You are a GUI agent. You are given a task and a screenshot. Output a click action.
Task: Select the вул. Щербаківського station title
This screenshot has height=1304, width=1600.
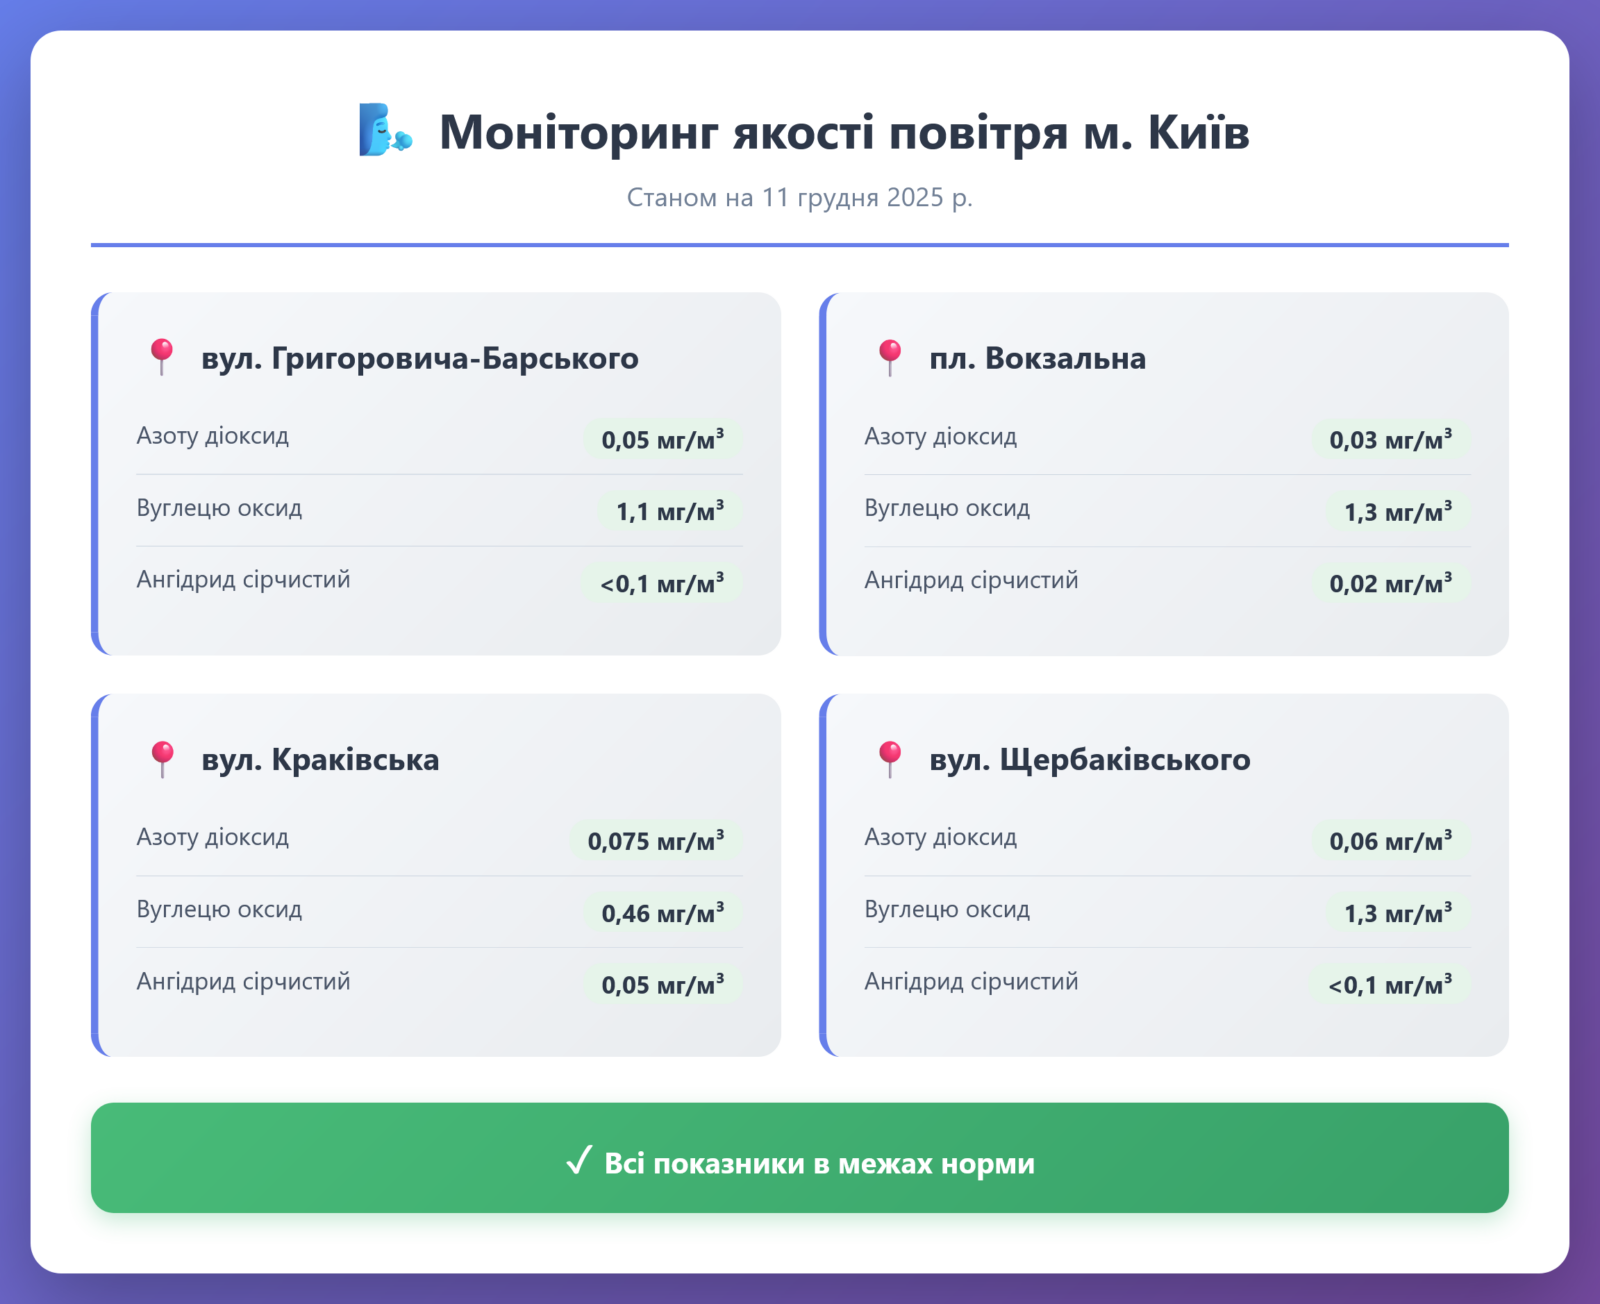point(1089,760)
